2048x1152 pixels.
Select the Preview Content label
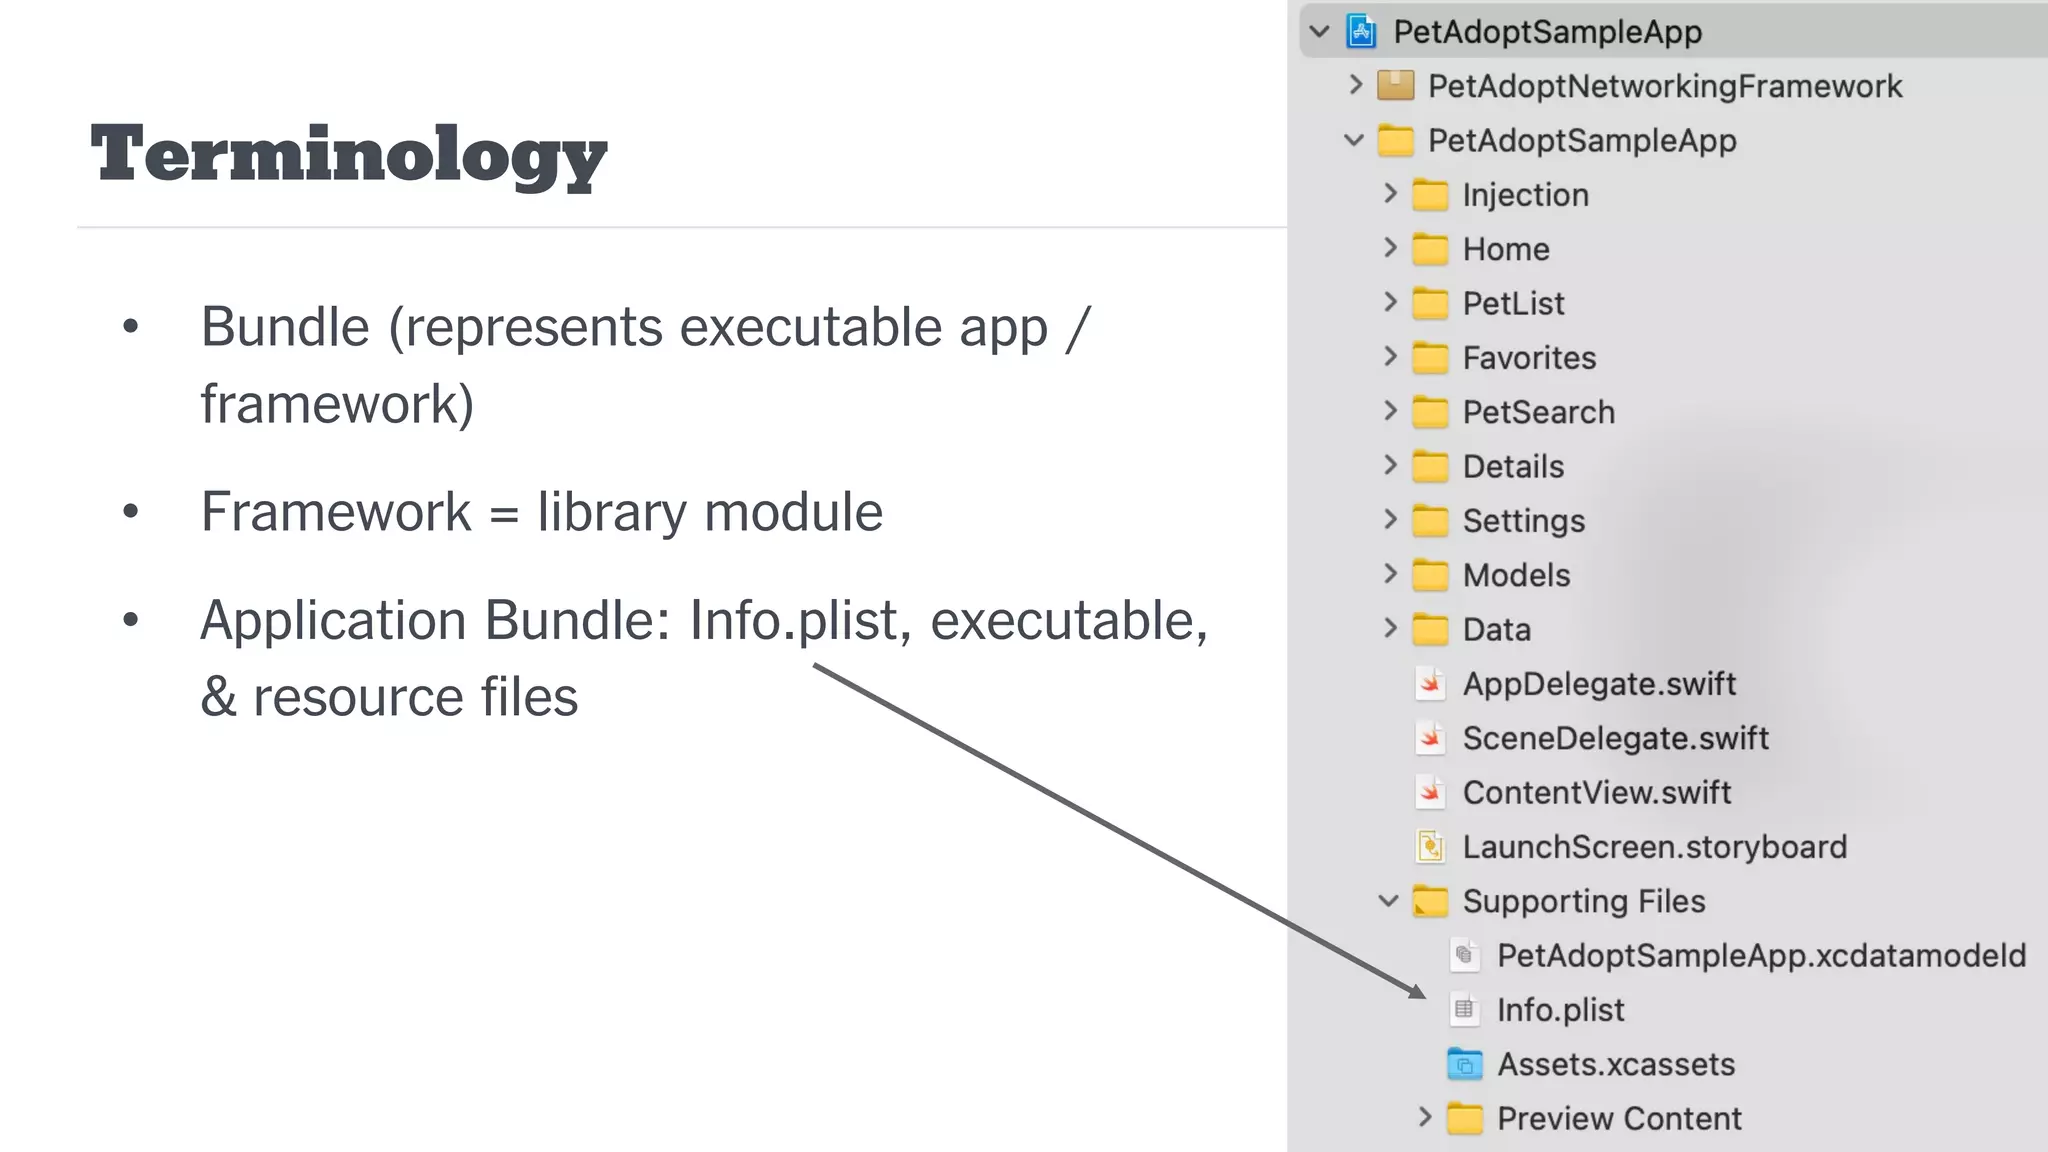point(1619,1119)
